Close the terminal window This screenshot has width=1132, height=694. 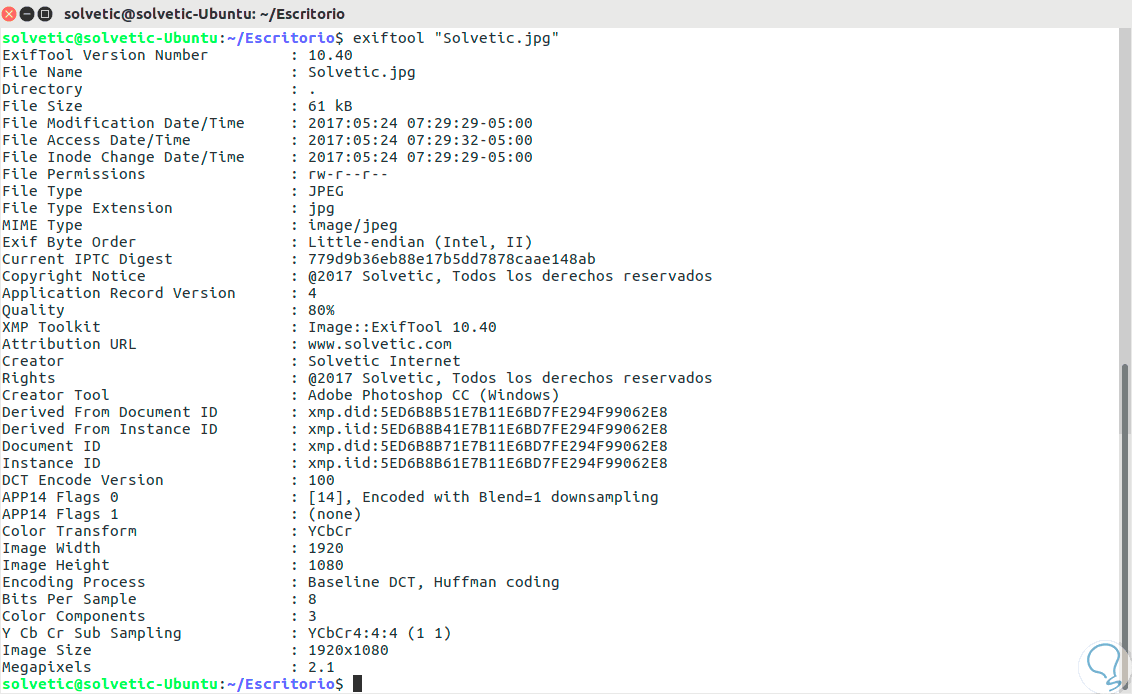[x=10, y=14]
